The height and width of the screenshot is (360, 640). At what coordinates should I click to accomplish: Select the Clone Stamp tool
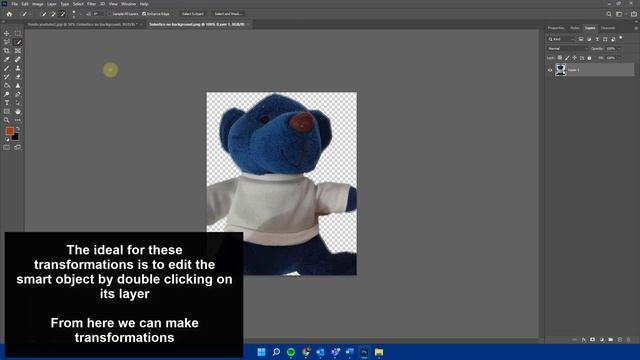(x=18, y=68)
